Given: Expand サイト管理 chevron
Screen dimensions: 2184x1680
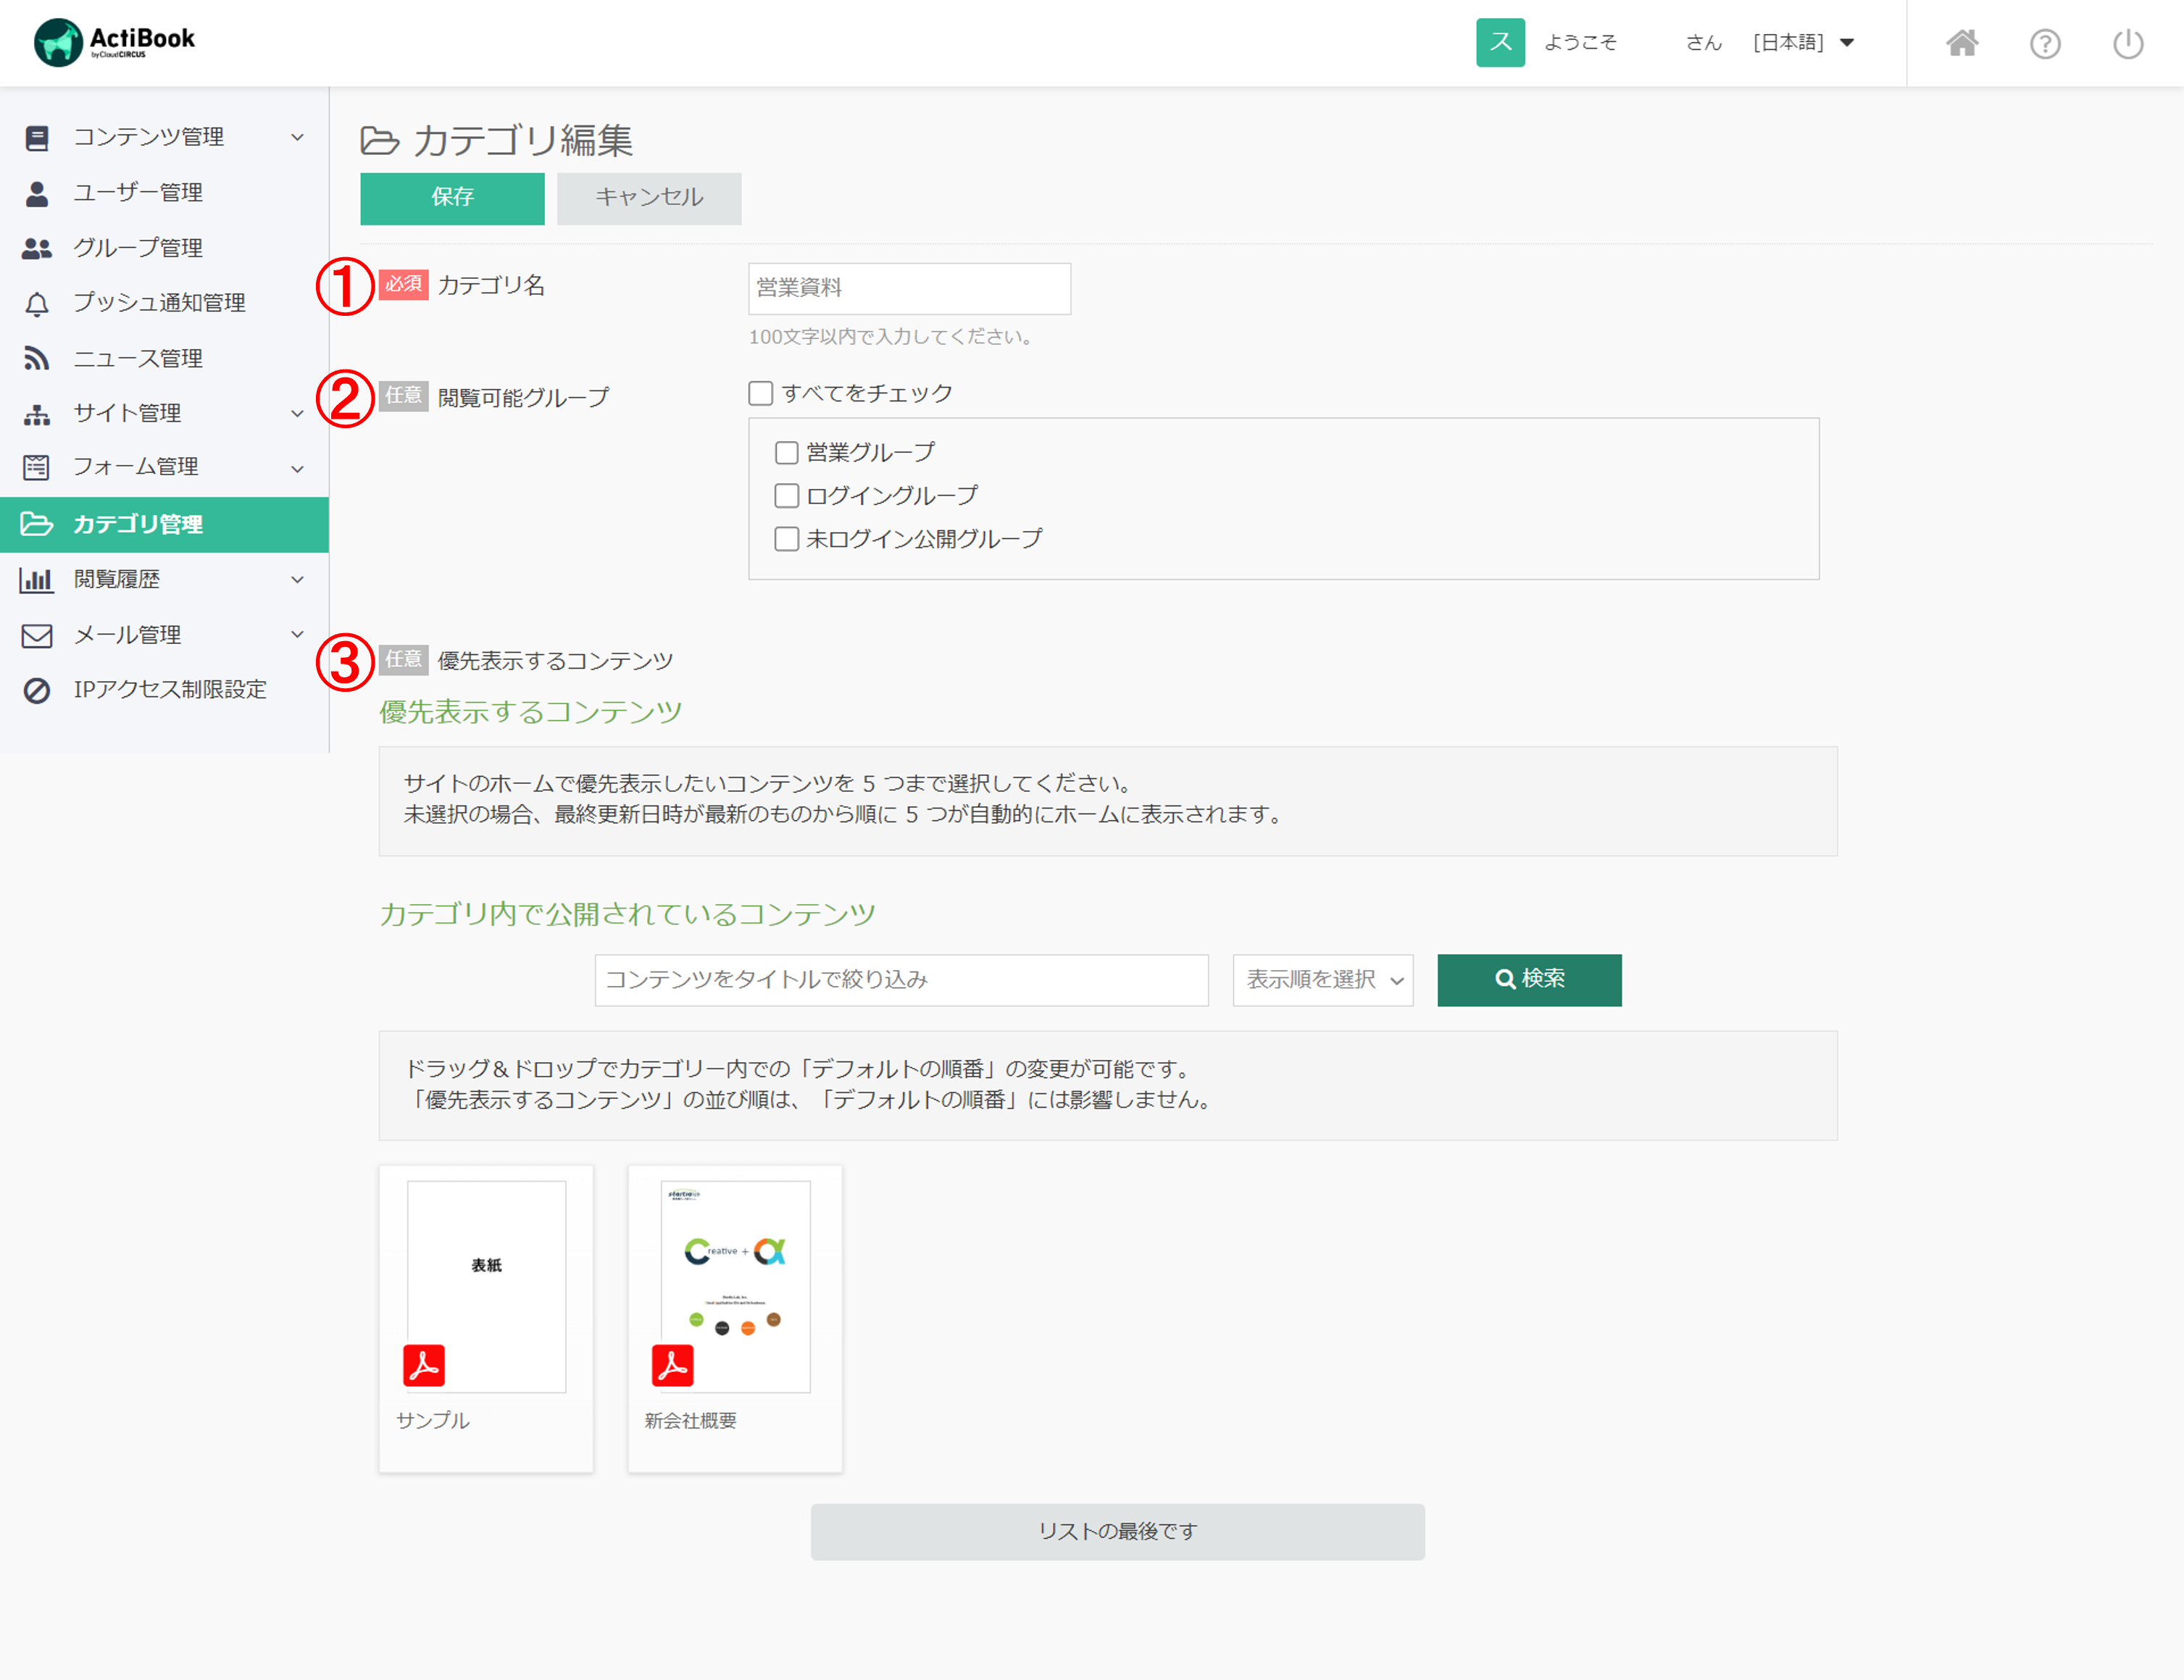Looking at the screenshot, I should pos(297,414).
